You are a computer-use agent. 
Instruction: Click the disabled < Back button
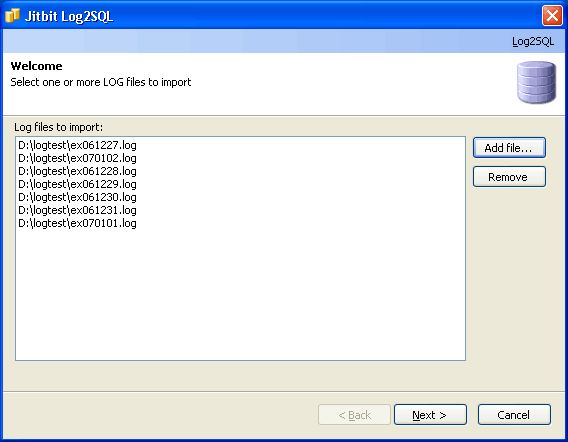pos(354,414)
